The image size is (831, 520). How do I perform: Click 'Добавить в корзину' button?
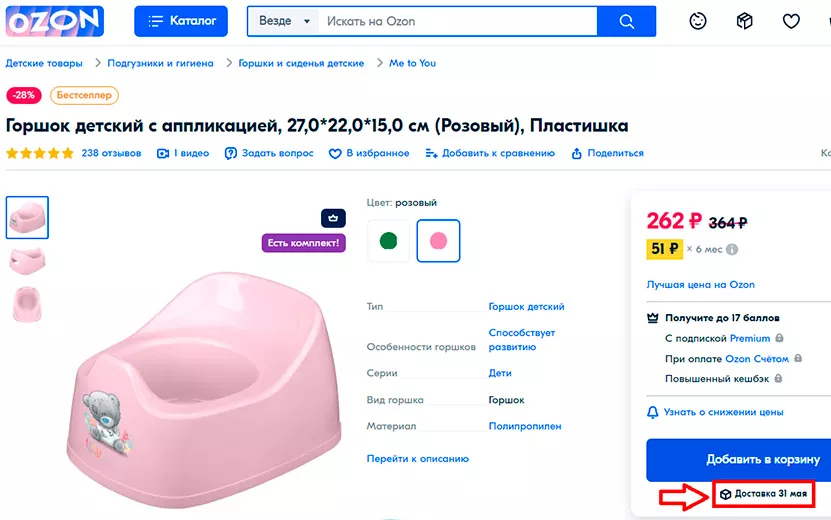(738, 460)
